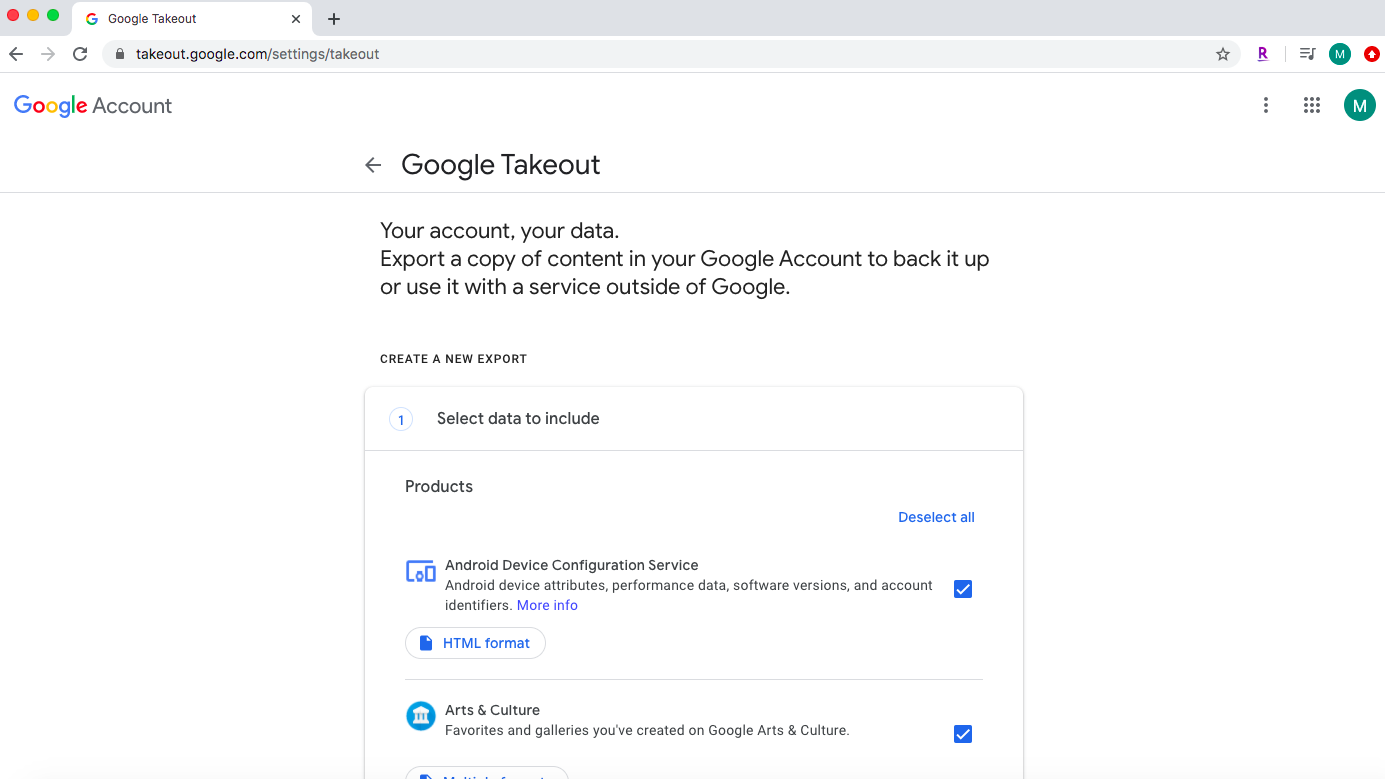Open the HTML format options button
Viewport: 1385px width, 779px height.
[475, 643]
